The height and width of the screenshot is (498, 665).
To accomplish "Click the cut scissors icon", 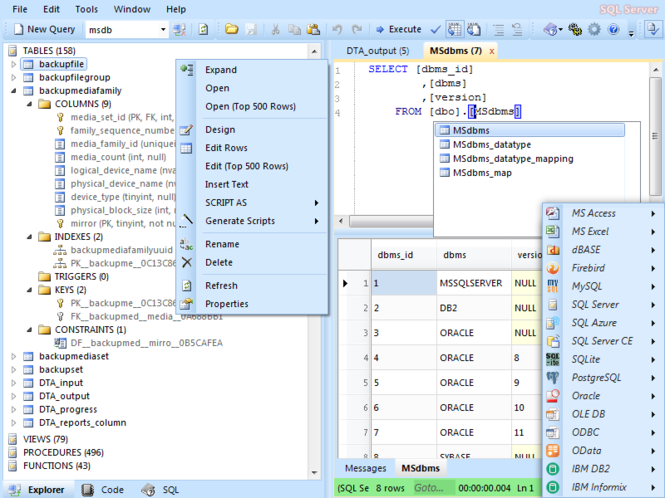I will click(x=275, y=29).
